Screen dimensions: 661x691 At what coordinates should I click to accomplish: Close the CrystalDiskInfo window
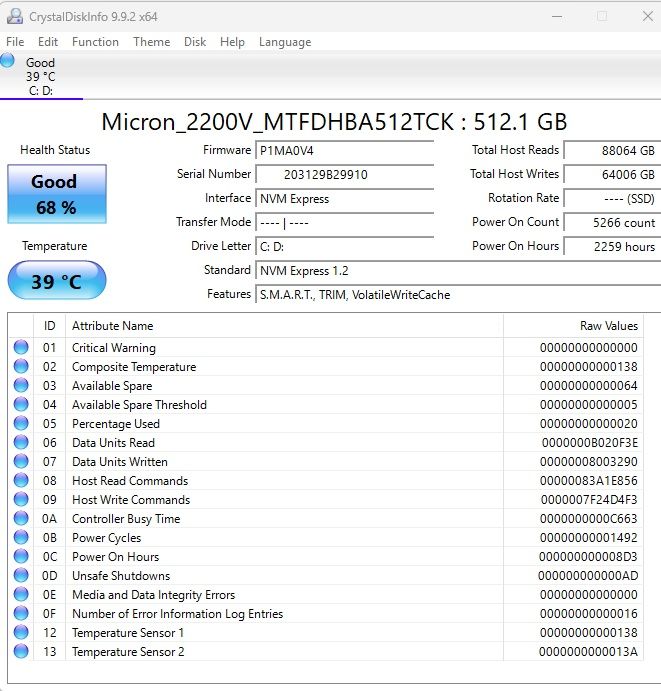pos(647,17)
